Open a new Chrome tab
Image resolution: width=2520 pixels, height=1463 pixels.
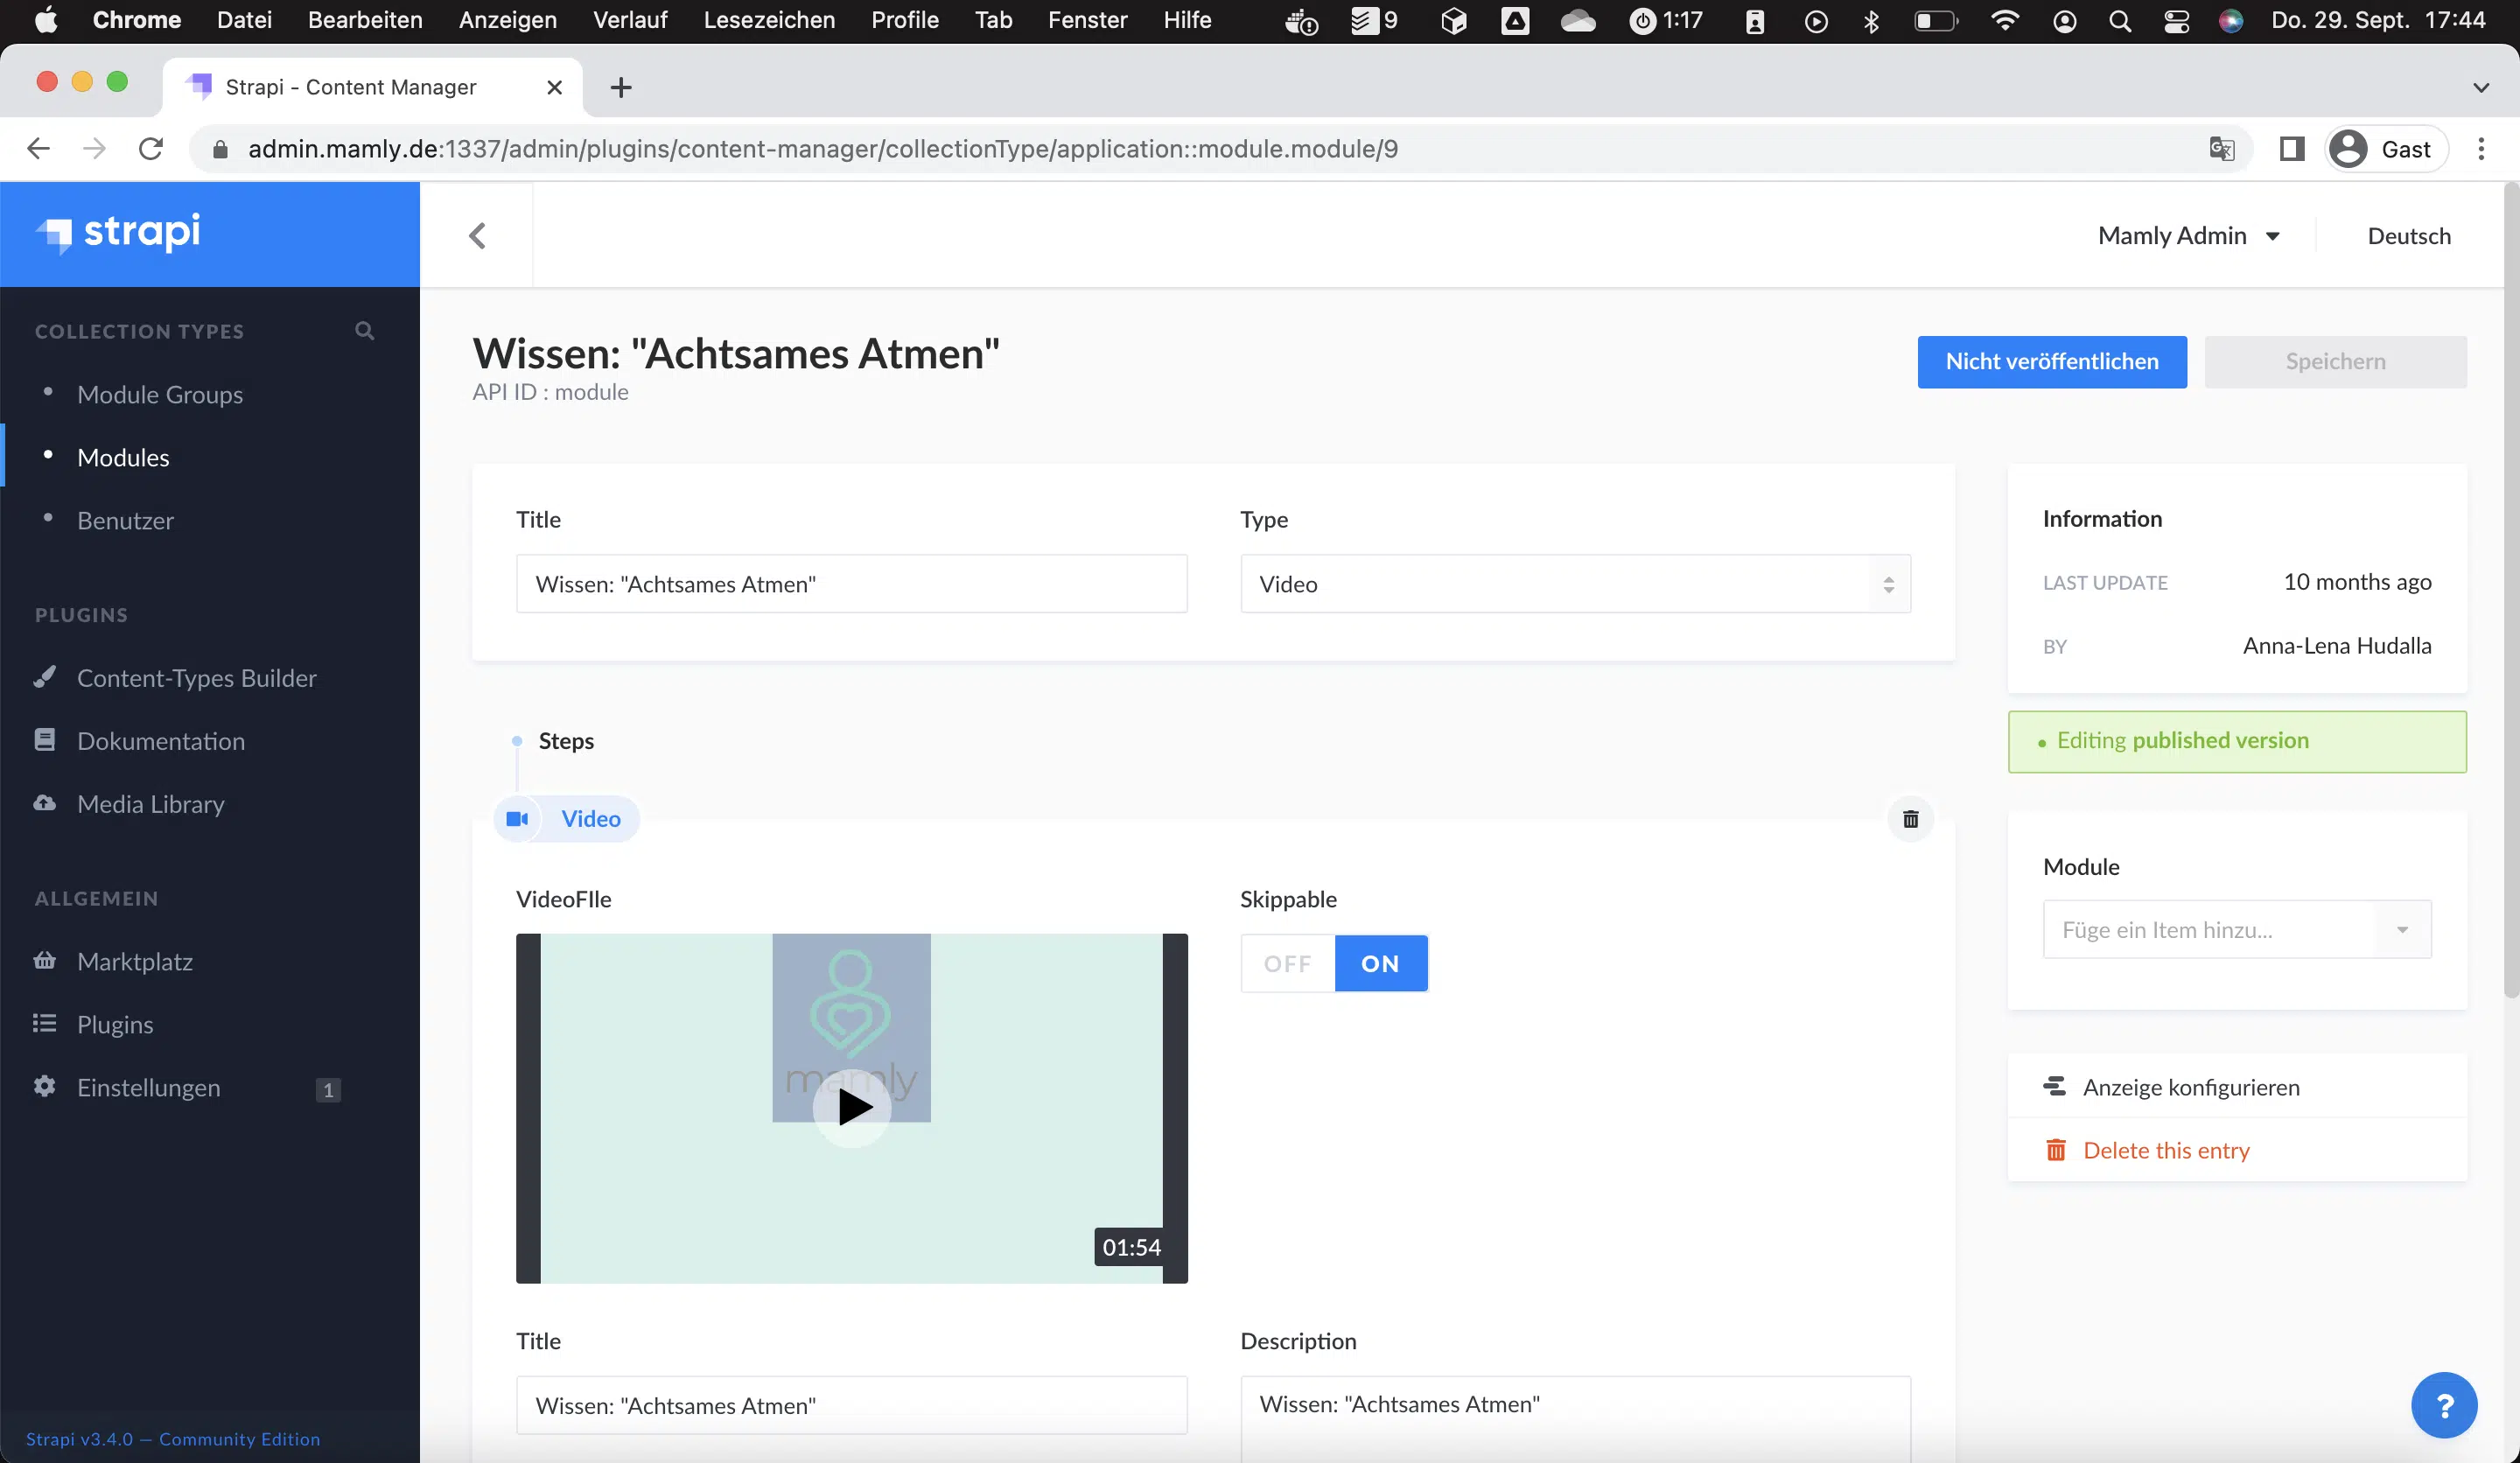(x=621, y=88)
